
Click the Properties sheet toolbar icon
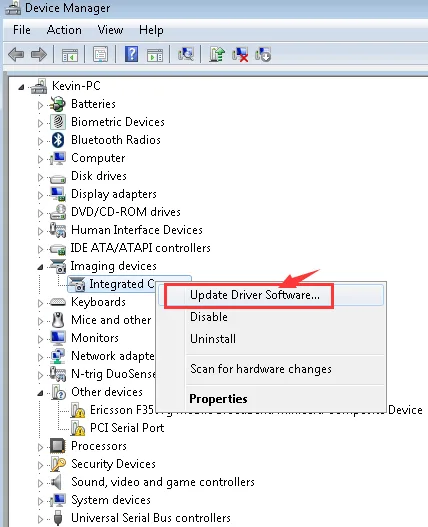[x=100, y=54]
